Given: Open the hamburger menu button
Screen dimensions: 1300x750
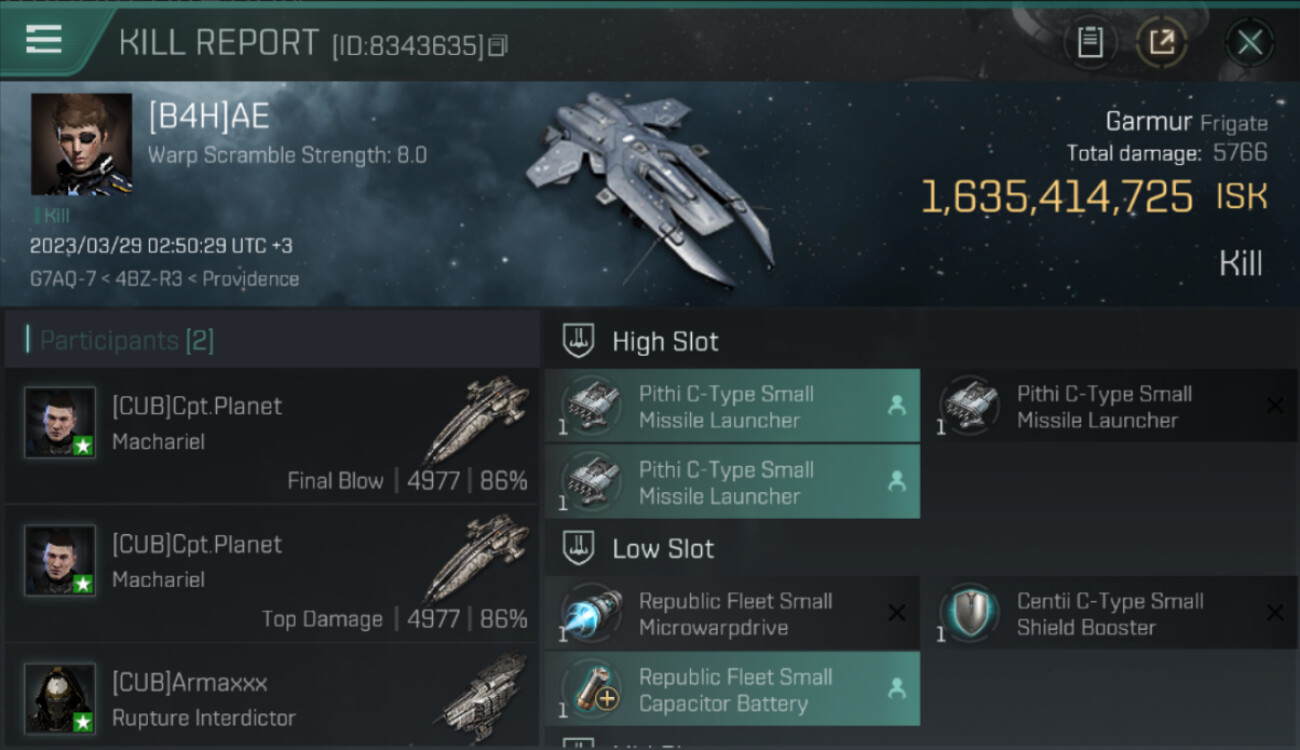Looking at the screenshot, I should point(44,40).
